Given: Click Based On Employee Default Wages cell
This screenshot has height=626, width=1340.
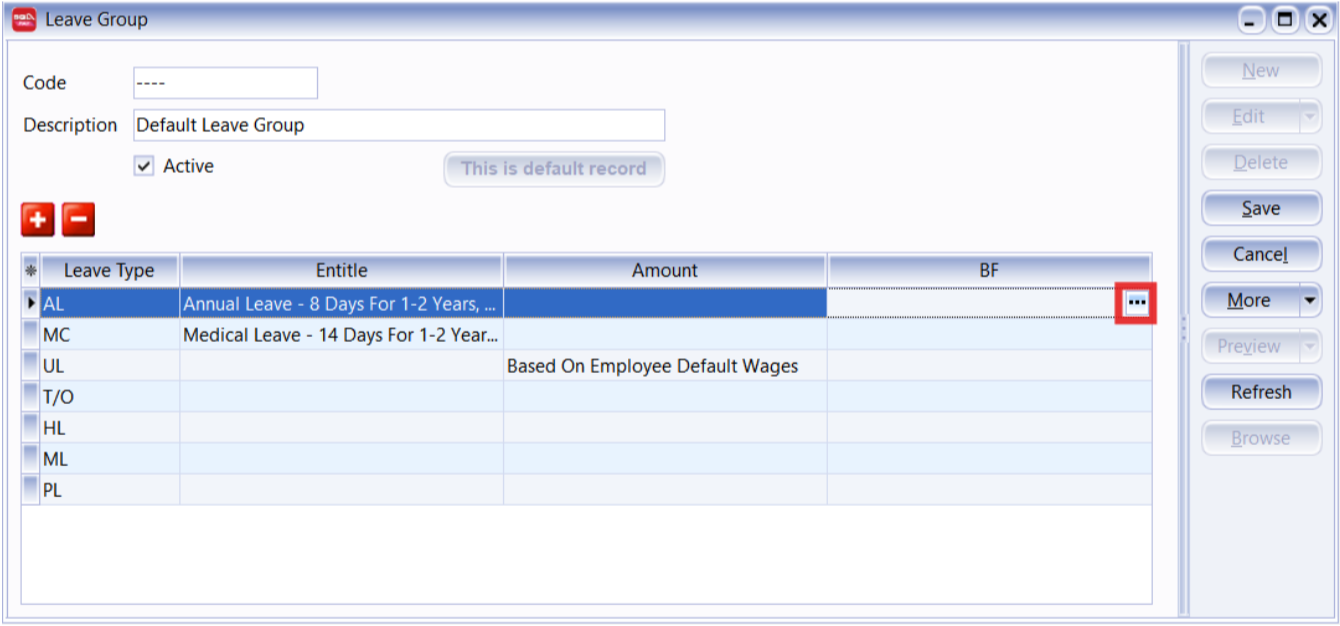Looking at the screenshot, I should (x=665, y=366).
